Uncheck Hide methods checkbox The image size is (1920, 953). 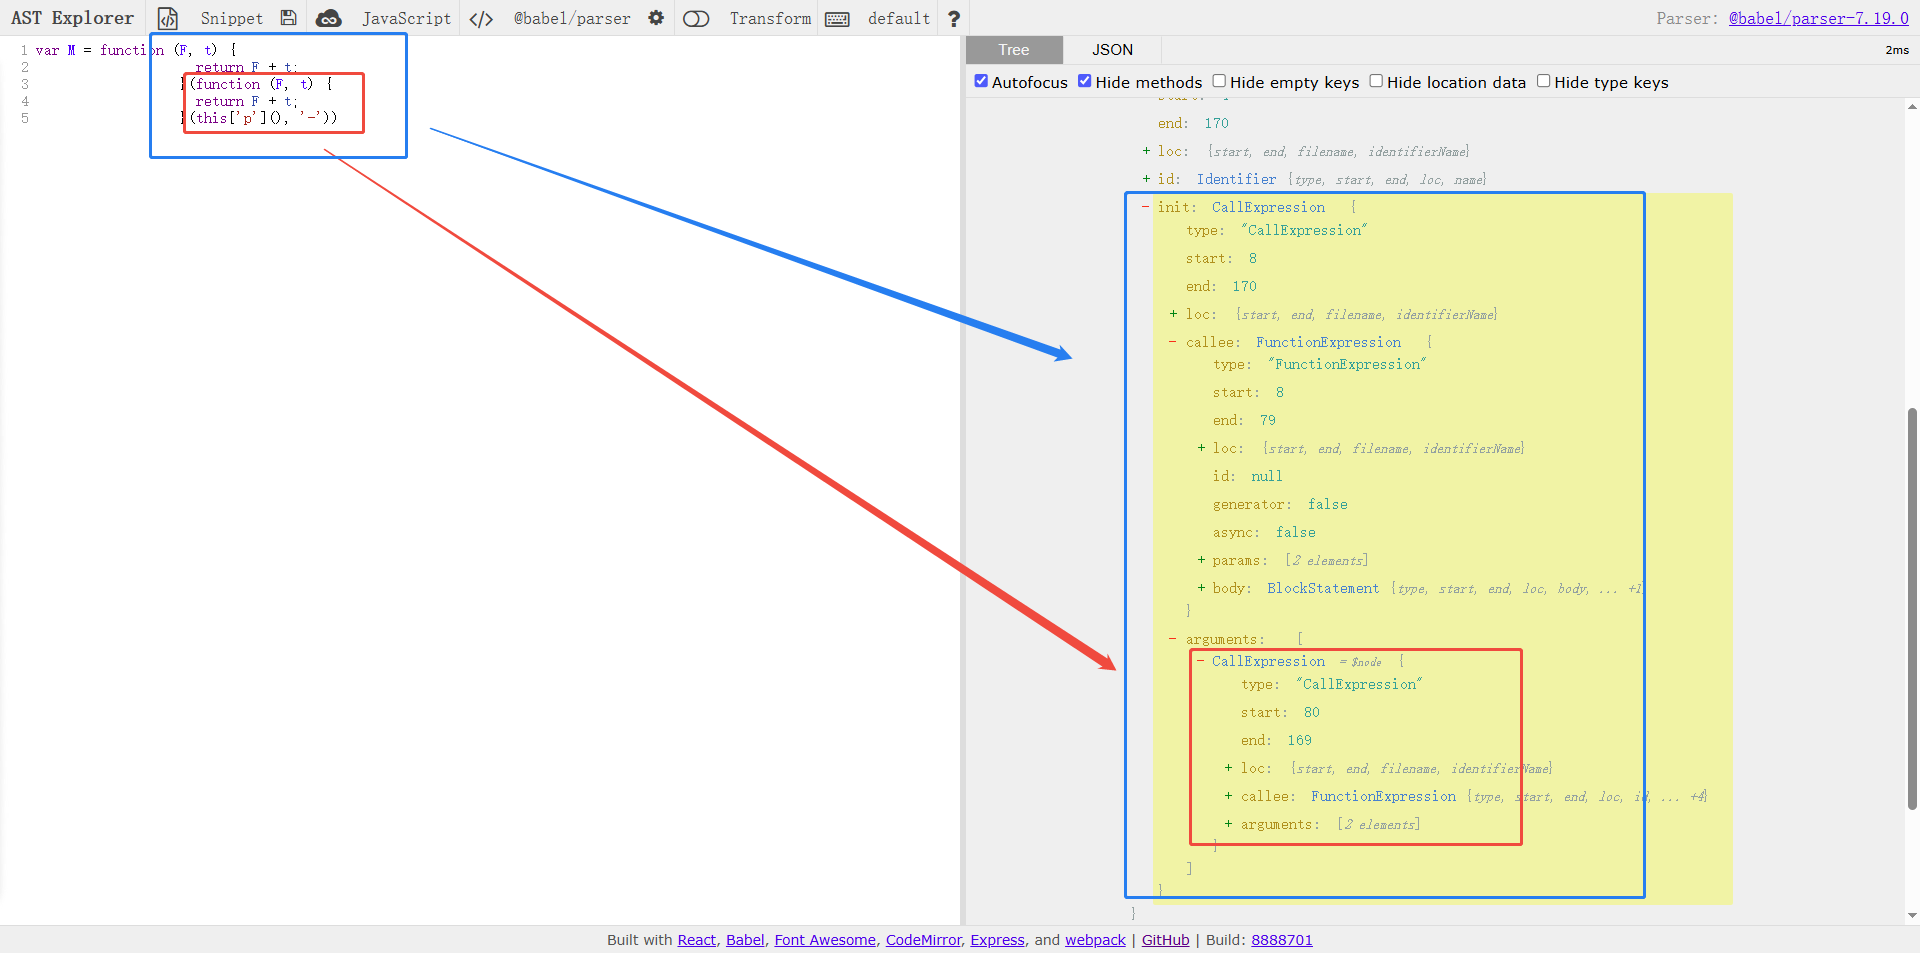click(1084, 81)
